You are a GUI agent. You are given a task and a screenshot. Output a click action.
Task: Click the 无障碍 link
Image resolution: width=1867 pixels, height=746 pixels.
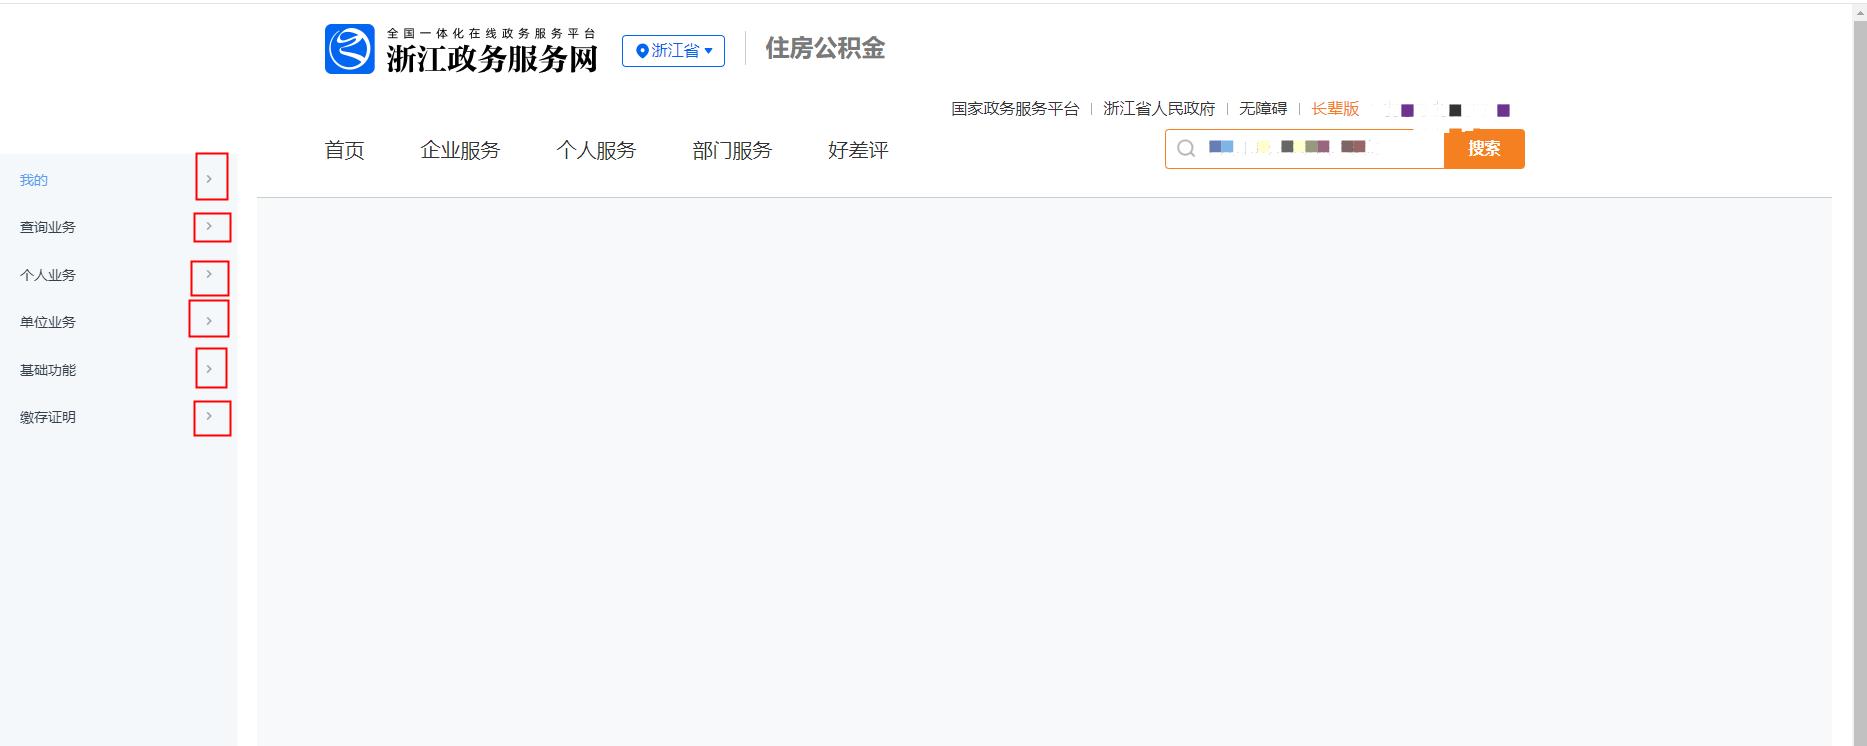1263,109
